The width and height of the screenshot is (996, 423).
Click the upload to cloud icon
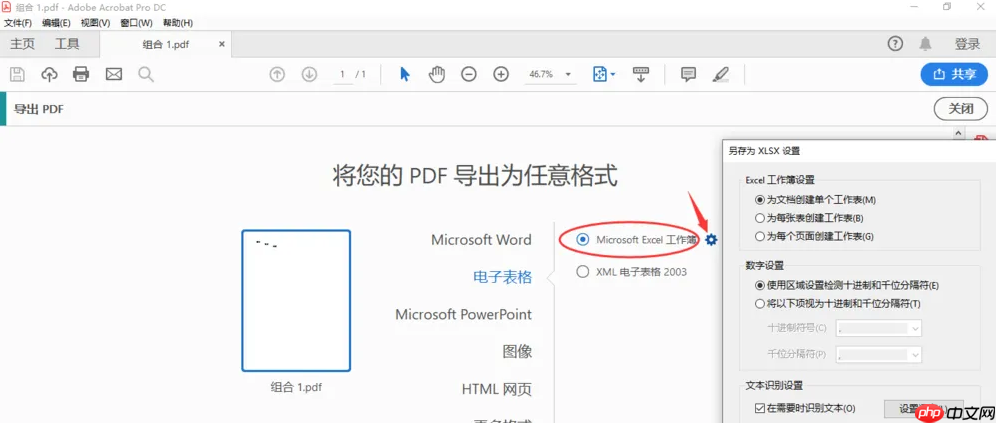(x=50, y=74)
